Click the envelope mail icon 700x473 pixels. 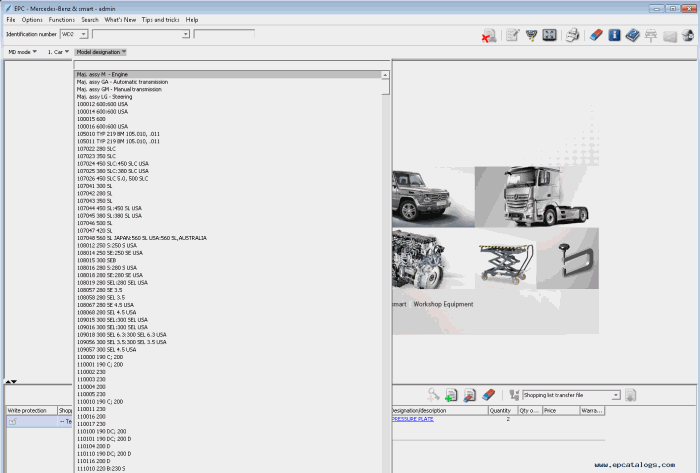(670, 36)
